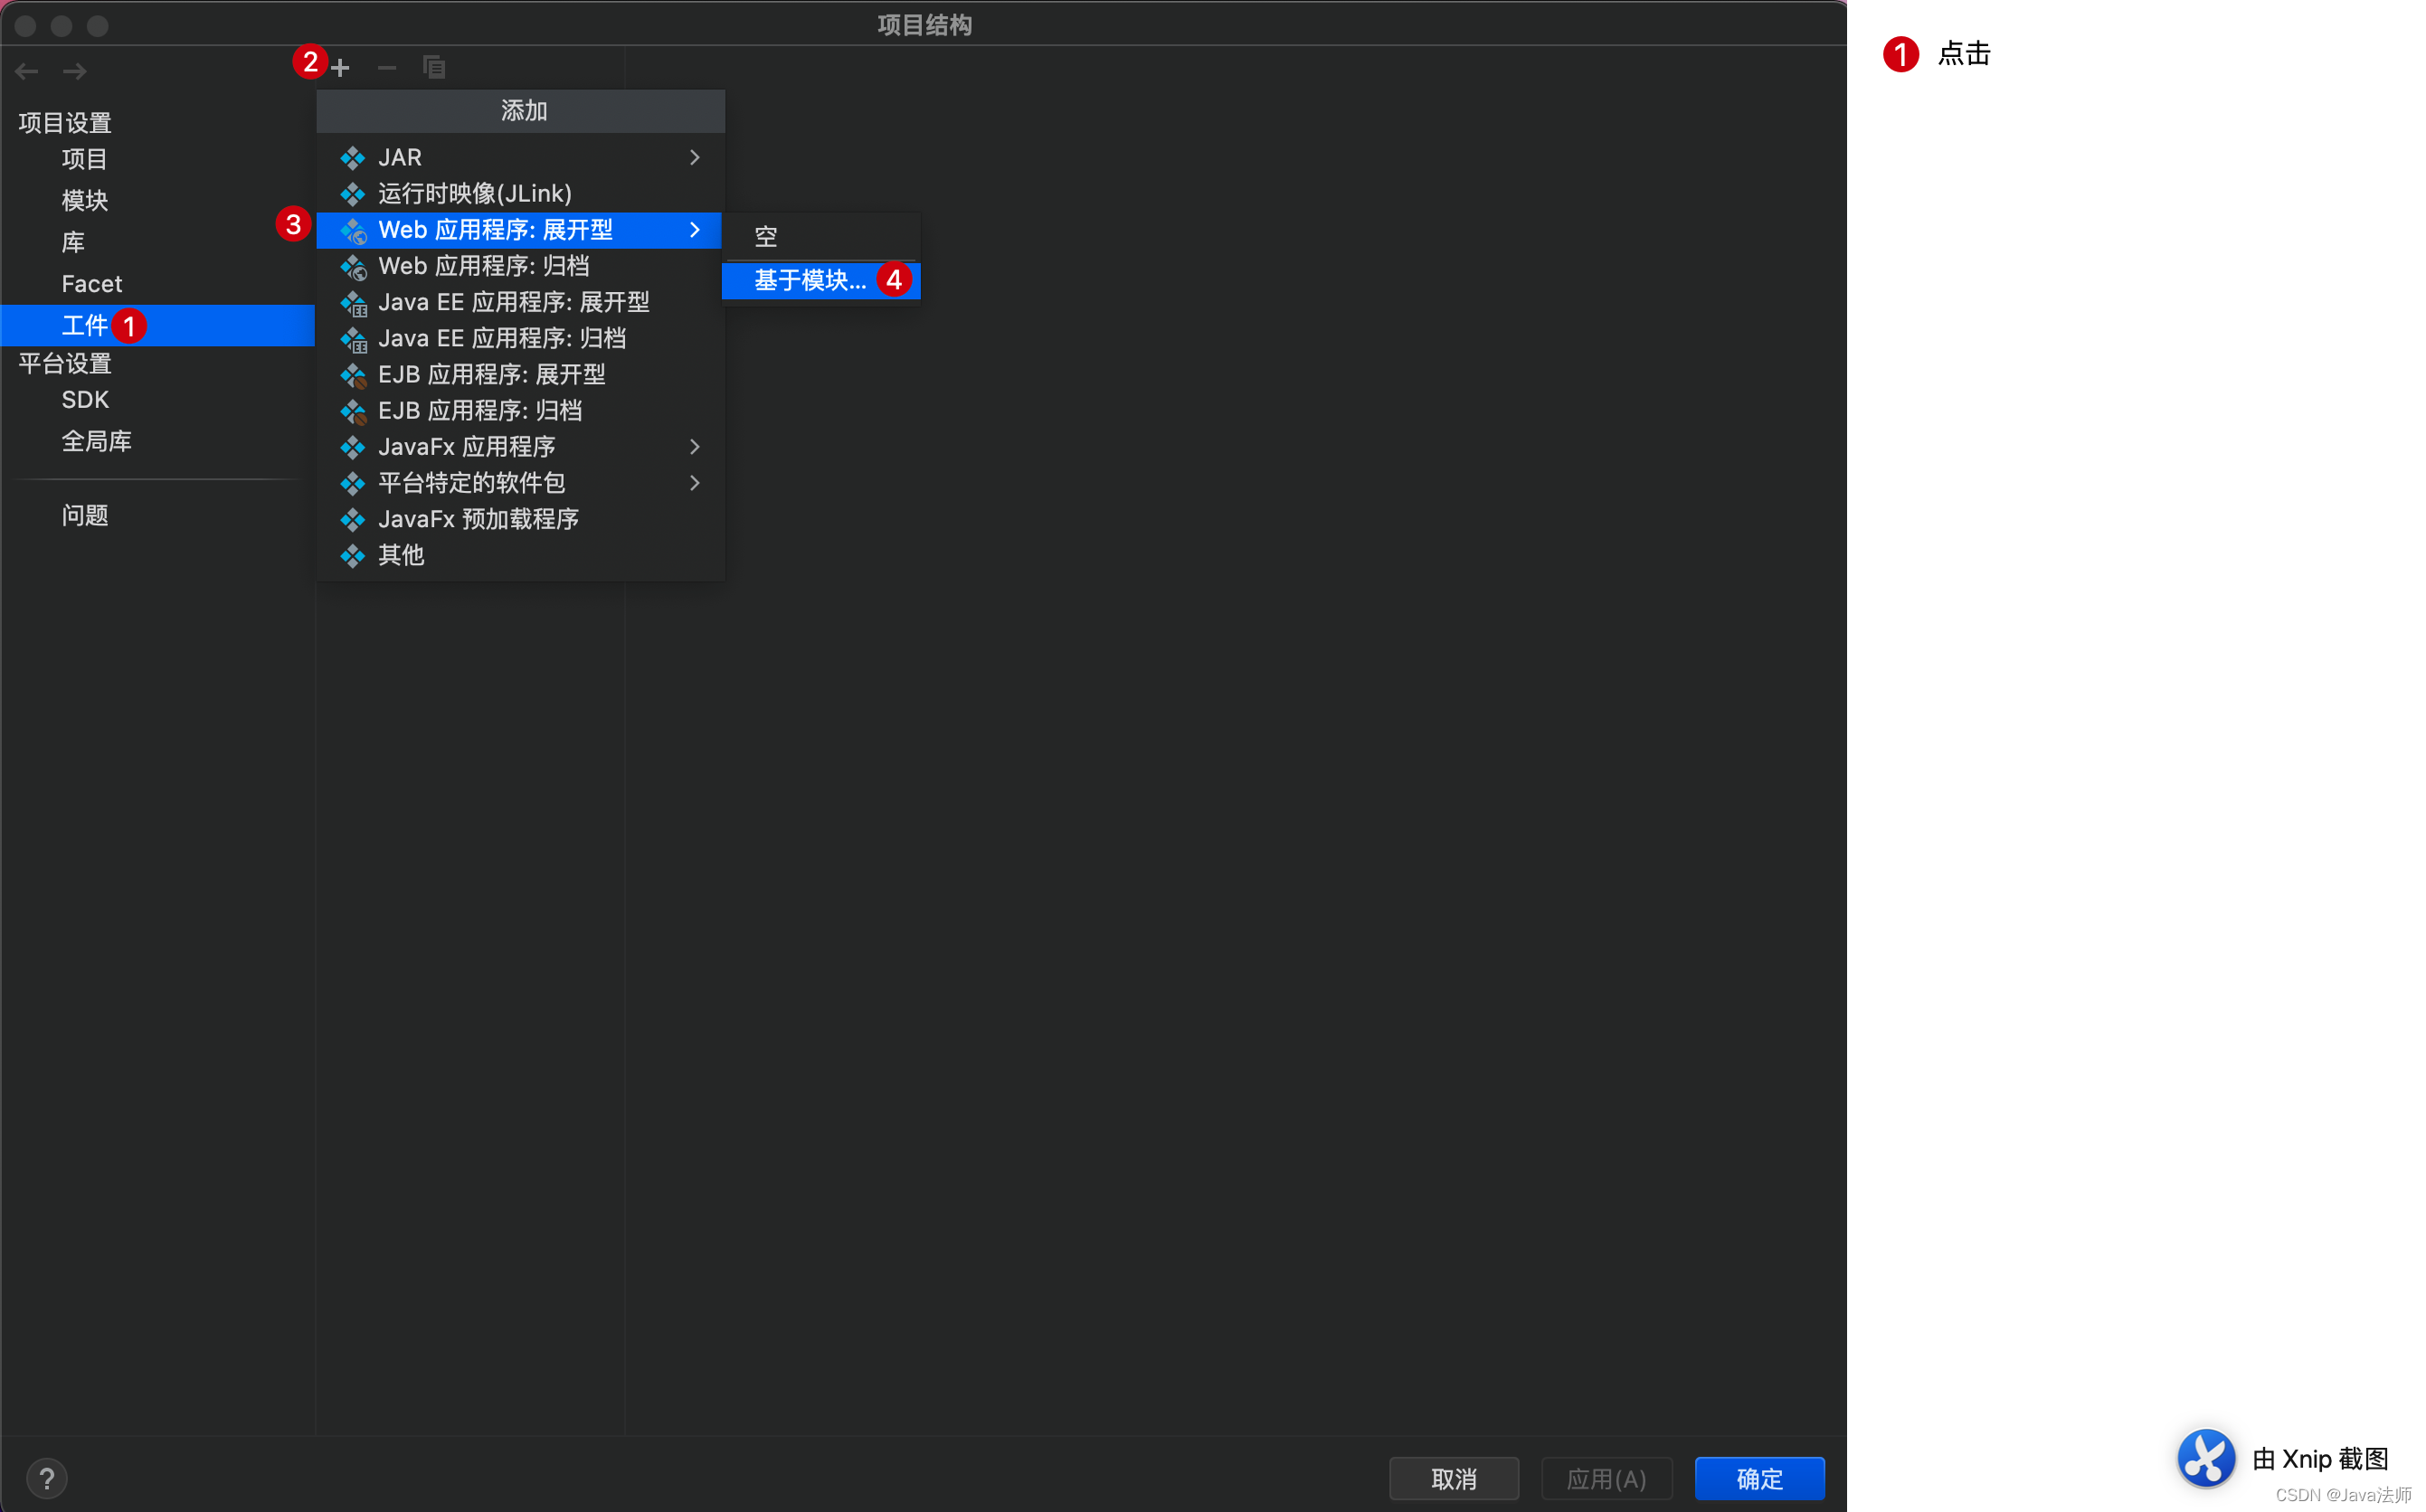
Task: Expand the JavaFx 应用程序 submenu chevron
Action: coord(695,447)
